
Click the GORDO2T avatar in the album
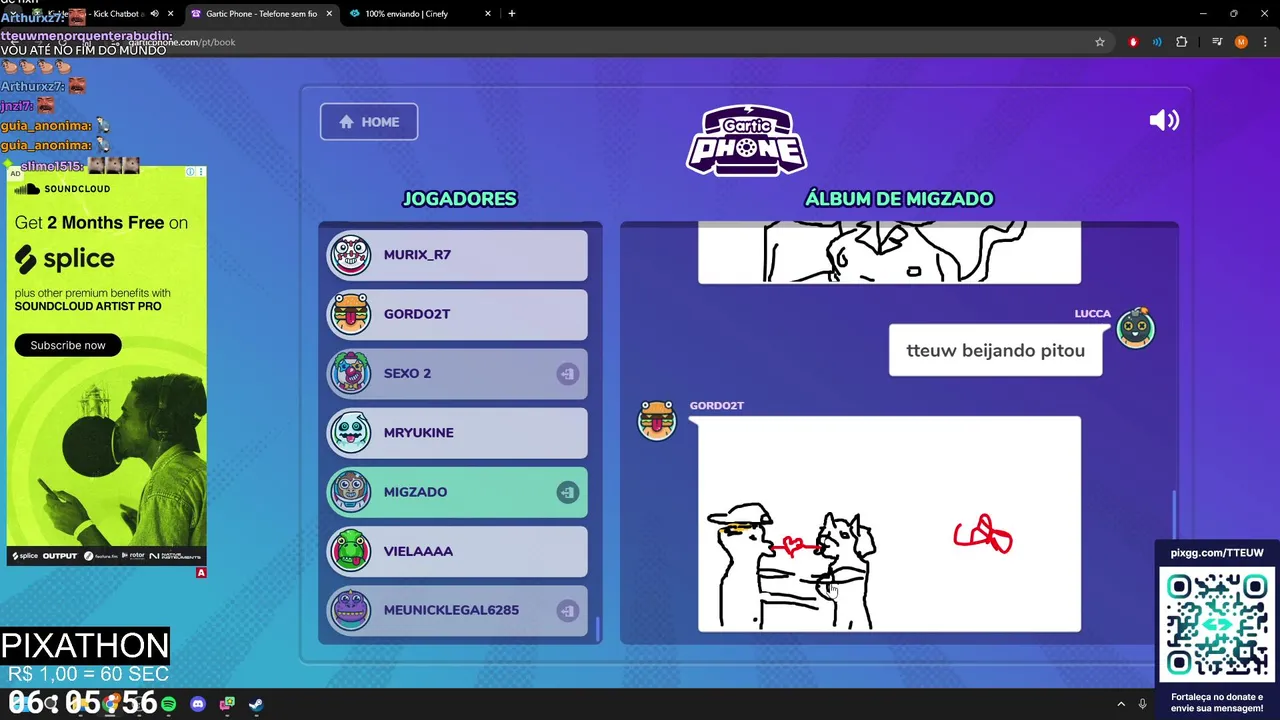657,420
